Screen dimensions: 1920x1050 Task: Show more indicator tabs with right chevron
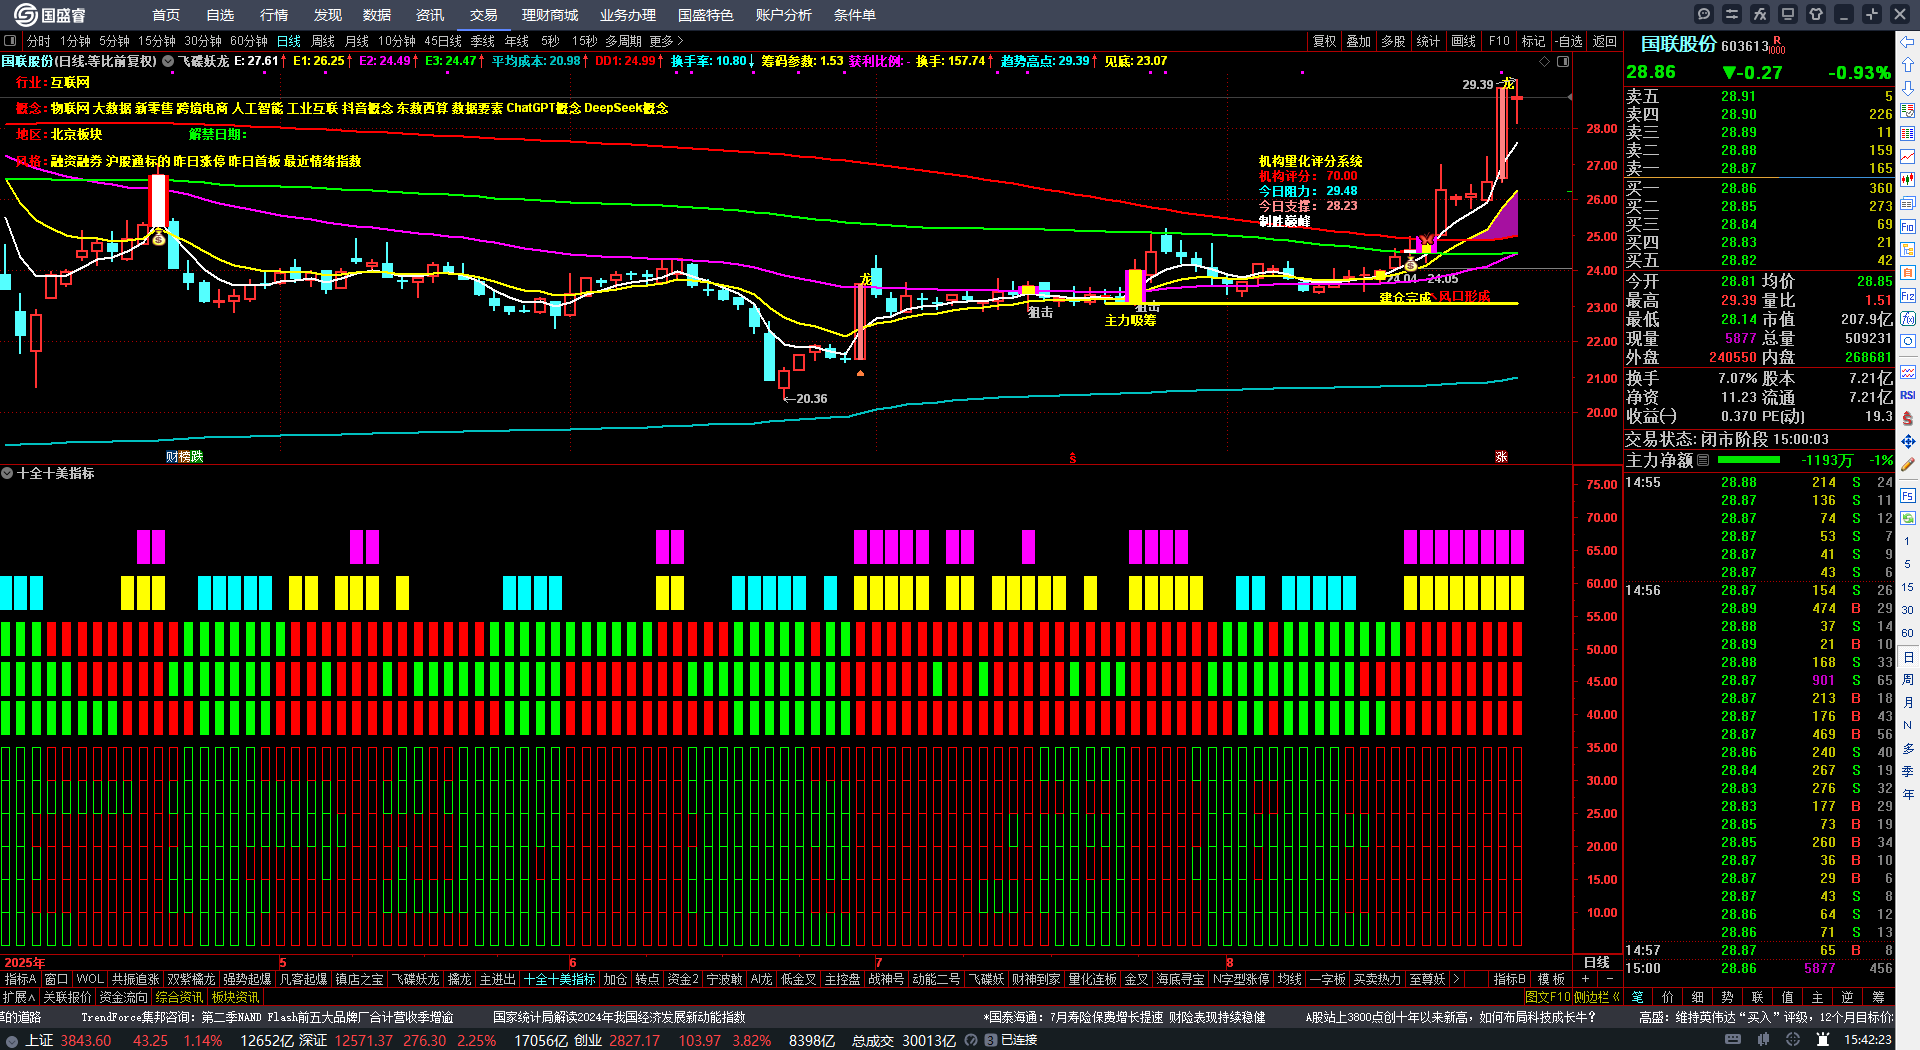tap(1456, 979)
